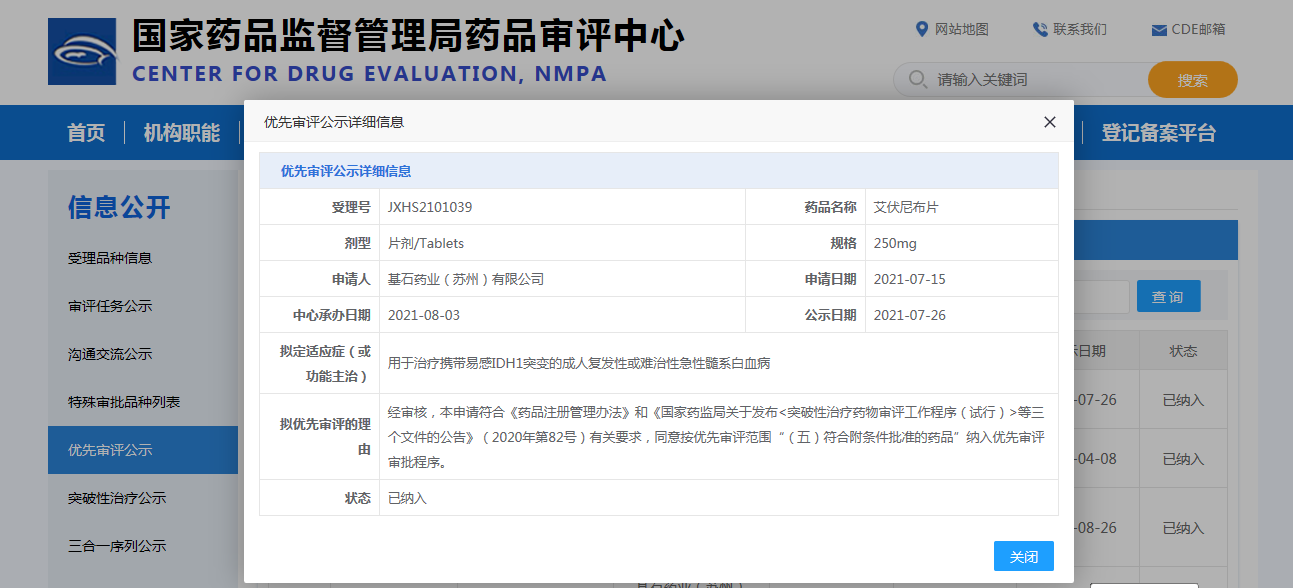Open 三合一序列公示 sidebar item

tap(117, 546)
